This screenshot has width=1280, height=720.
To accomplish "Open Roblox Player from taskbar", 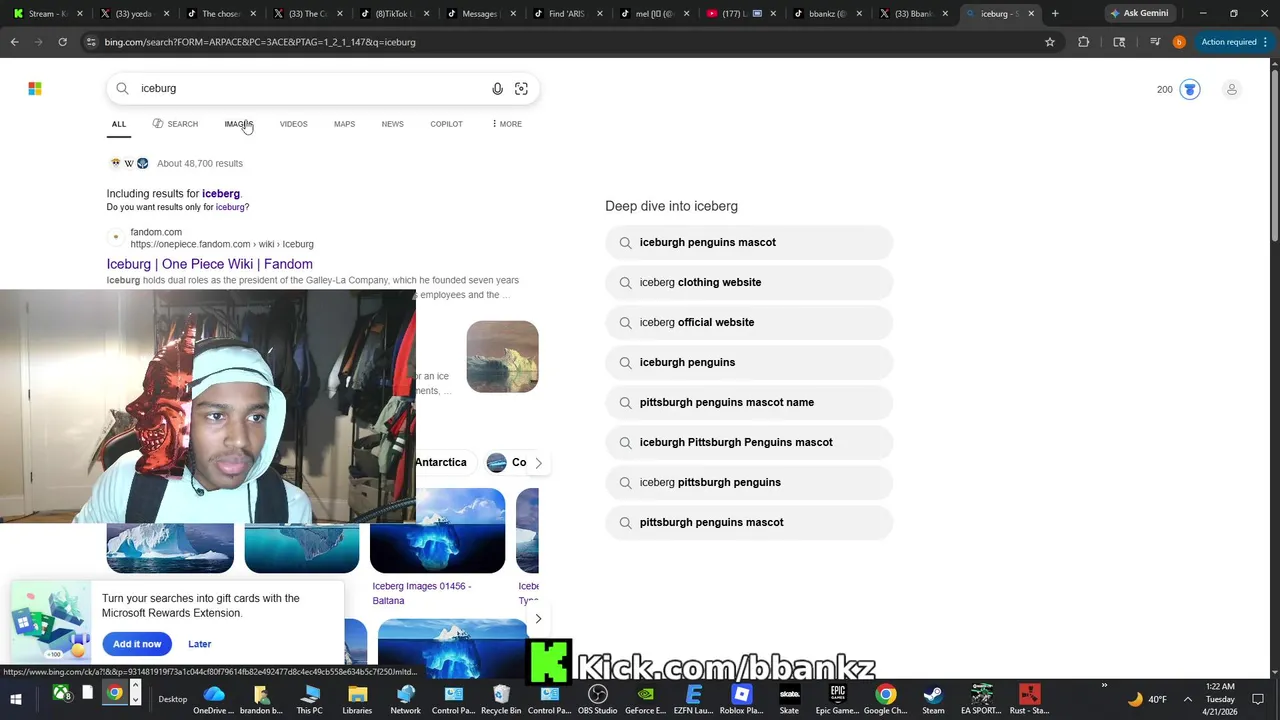I will tap(741, 700).
